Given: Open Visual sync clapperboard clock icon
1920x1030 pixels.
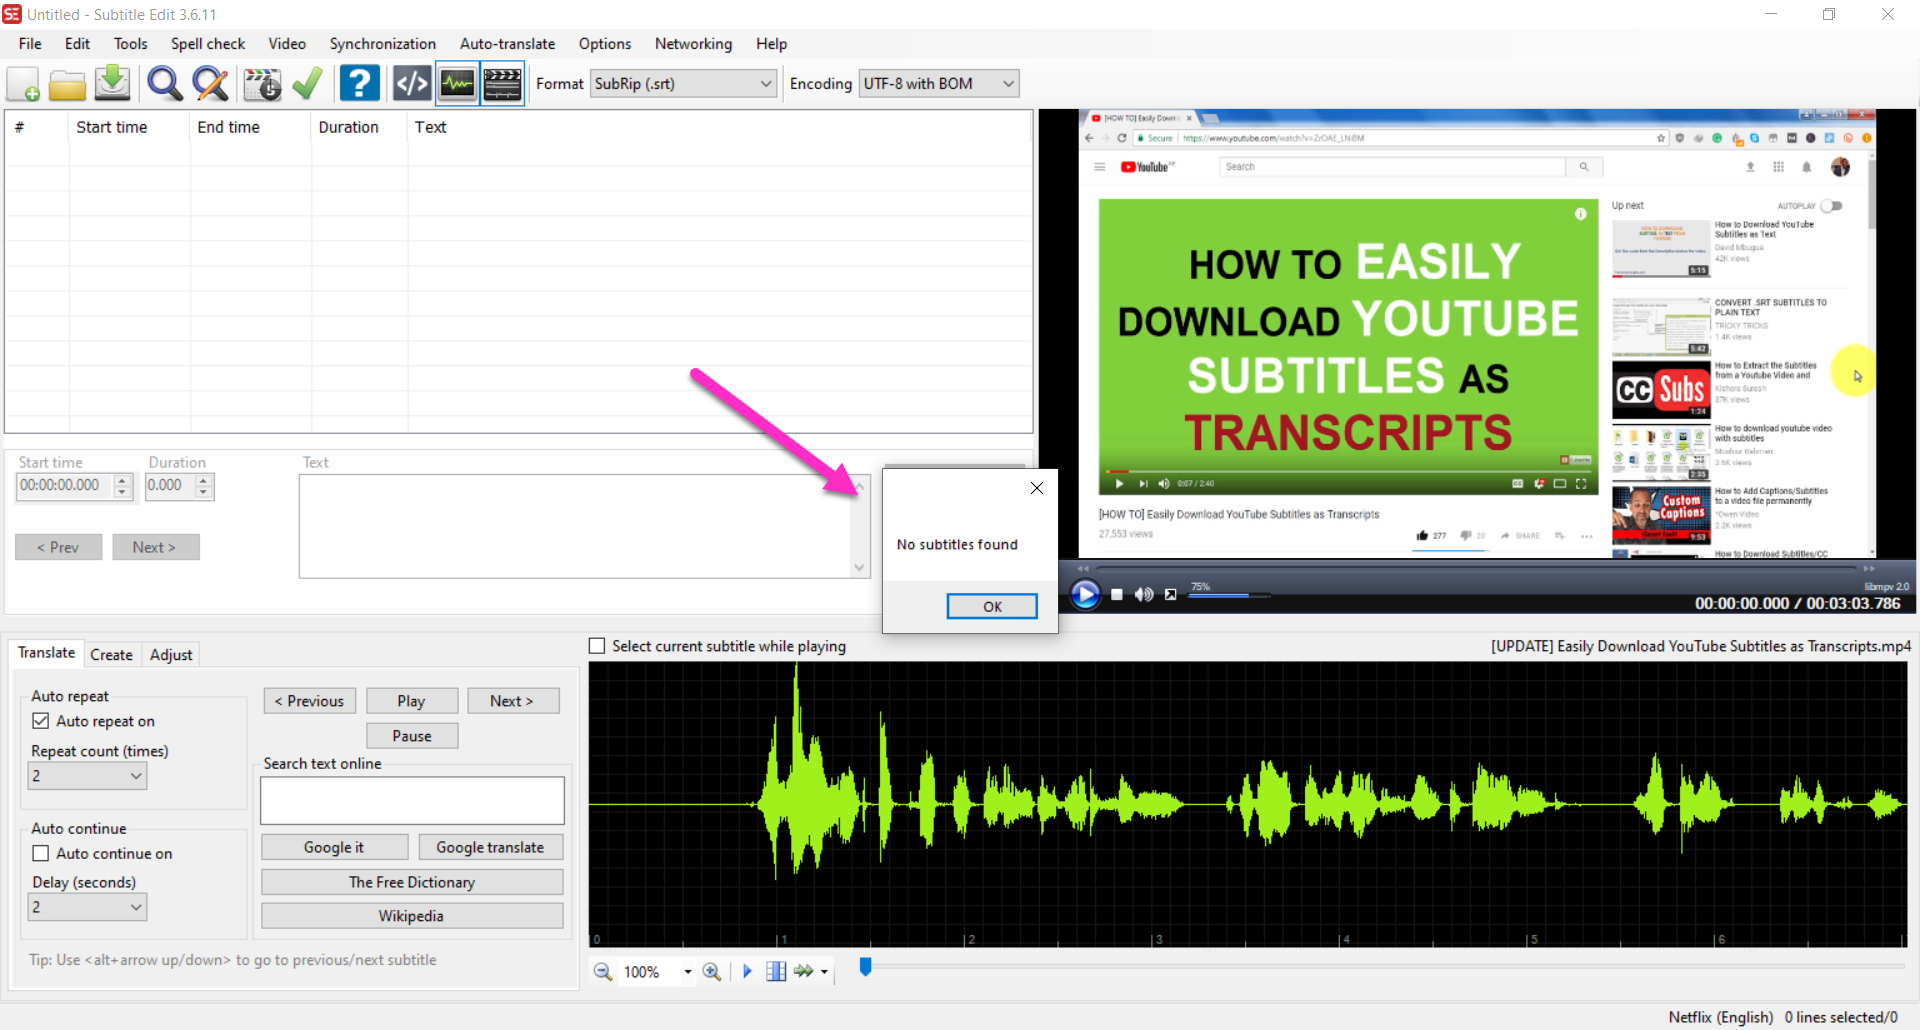Looking at the screenshot, I should 262,84.
